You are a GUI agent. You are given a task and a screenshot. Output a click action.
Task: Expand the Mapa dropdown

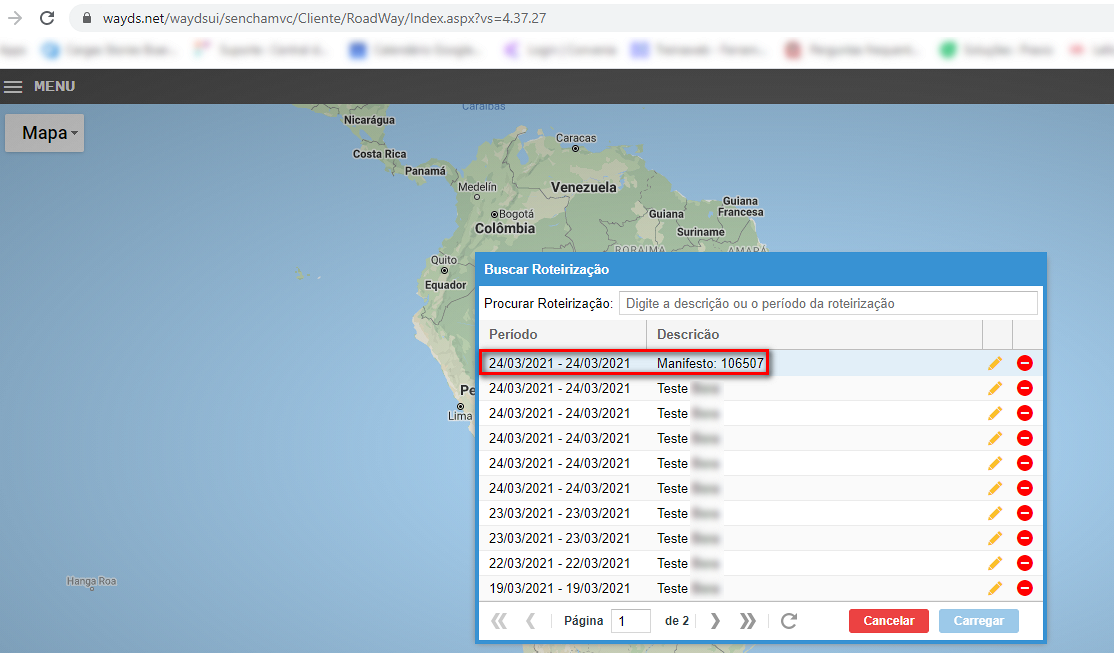click(45, 133)
